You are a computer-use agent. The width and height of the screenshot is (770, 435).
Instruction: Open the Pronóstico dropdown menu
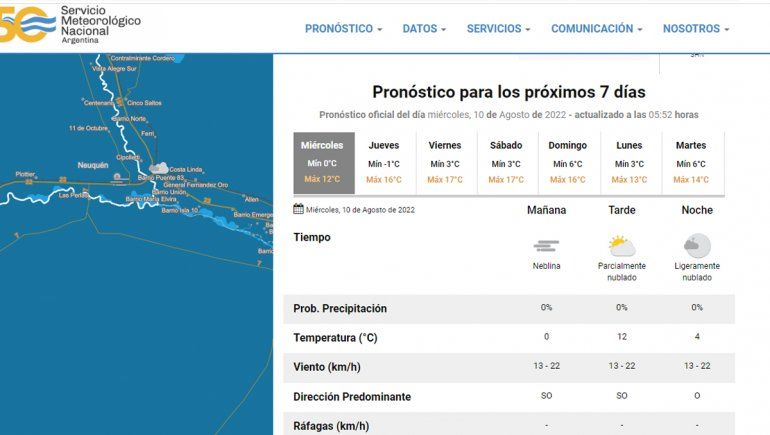[x=343, y=29]
